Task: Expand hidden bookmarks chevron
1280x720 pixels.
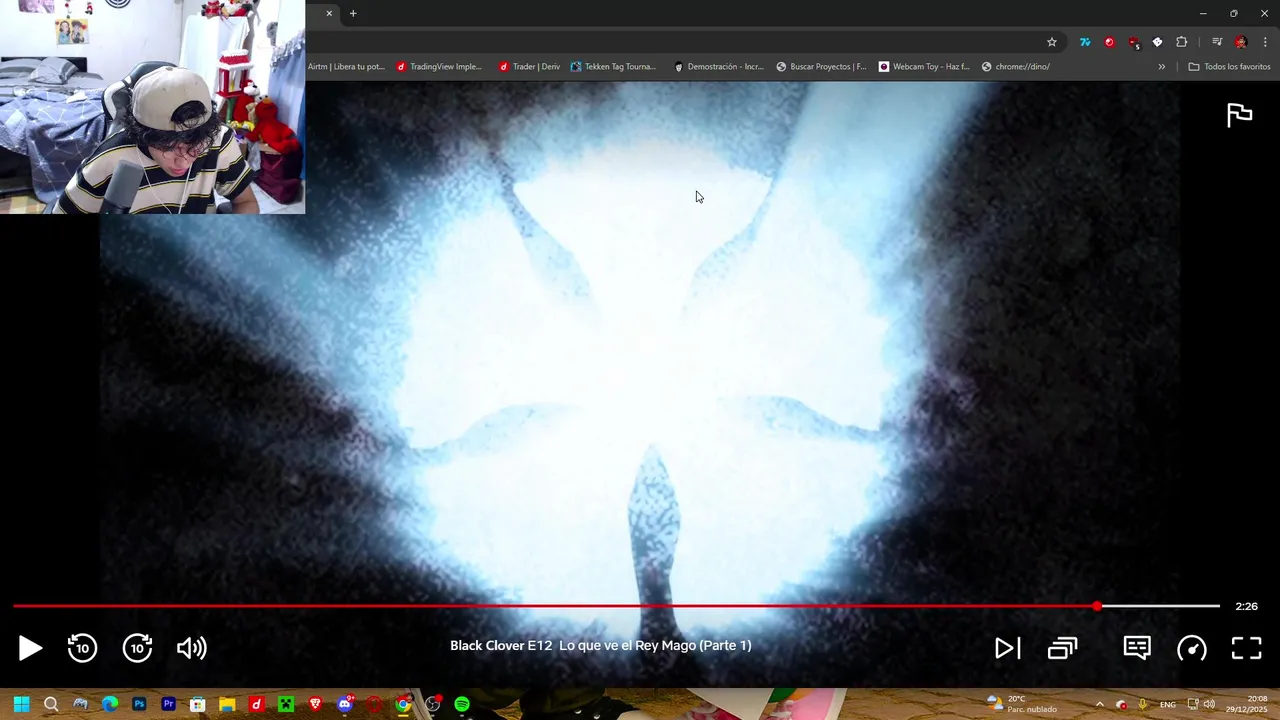Action: [x=1161, y=67]
